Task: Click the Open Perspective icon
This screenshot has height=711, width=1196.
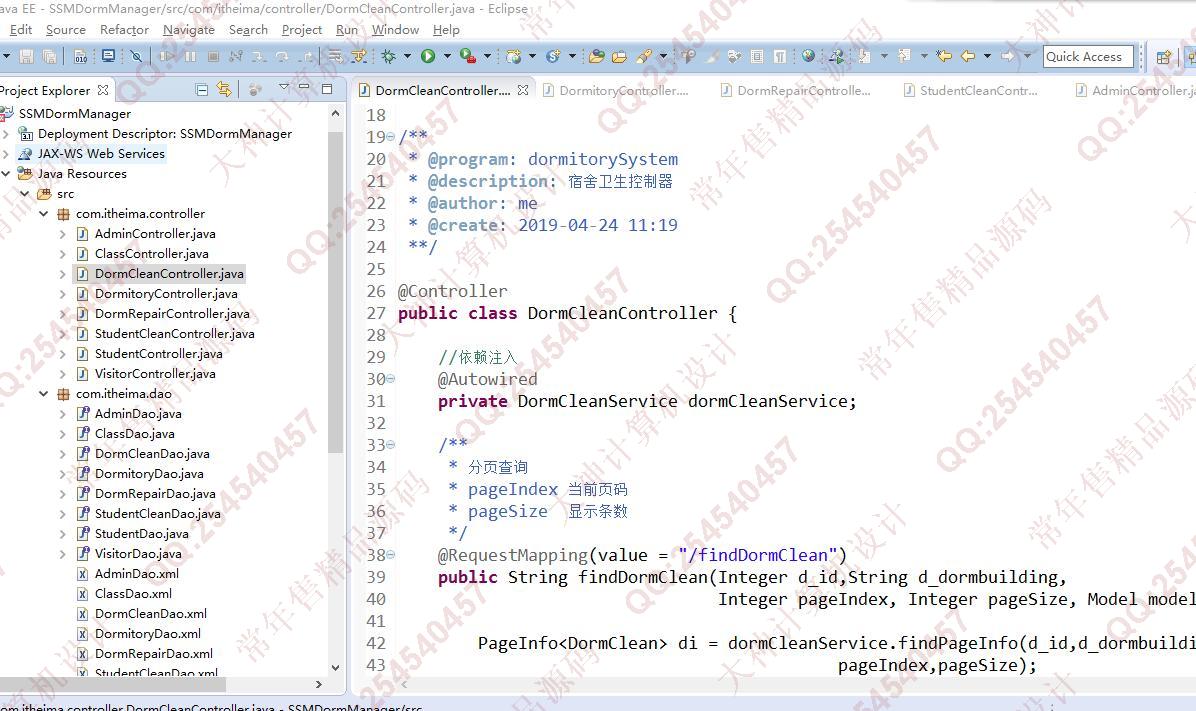Action: (x=1163, y=56)
